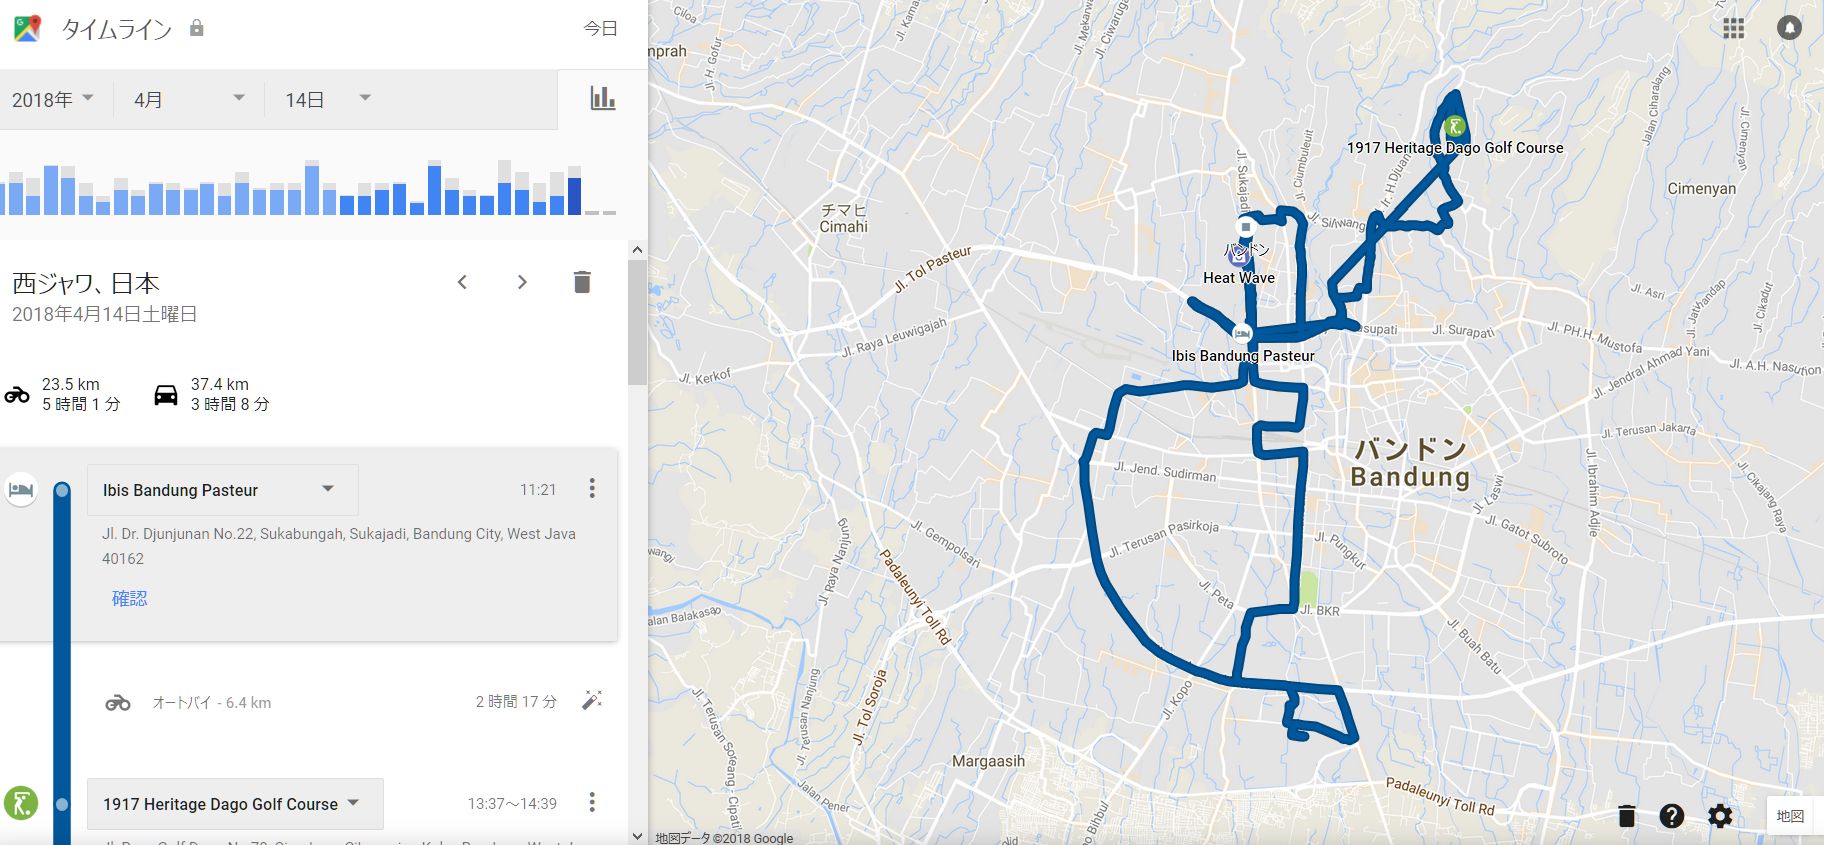Click the hotel bed icon beside Ibis Bandung Pasteur
This screenshot has height=845, width=1824.
[x=21, y=490]
